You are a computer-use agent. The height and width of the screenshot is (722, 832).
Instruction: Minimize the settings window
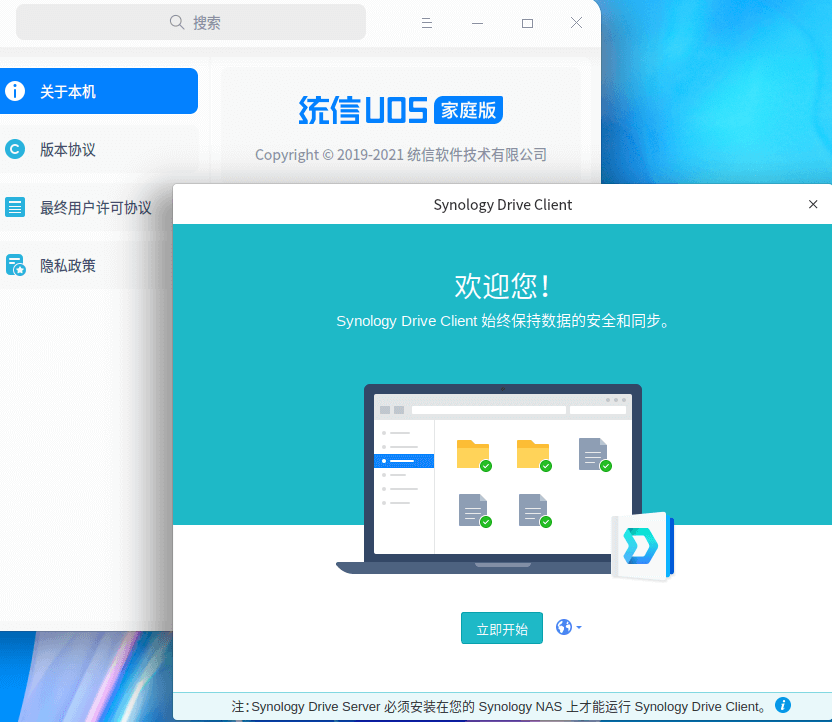coord(478,23)
